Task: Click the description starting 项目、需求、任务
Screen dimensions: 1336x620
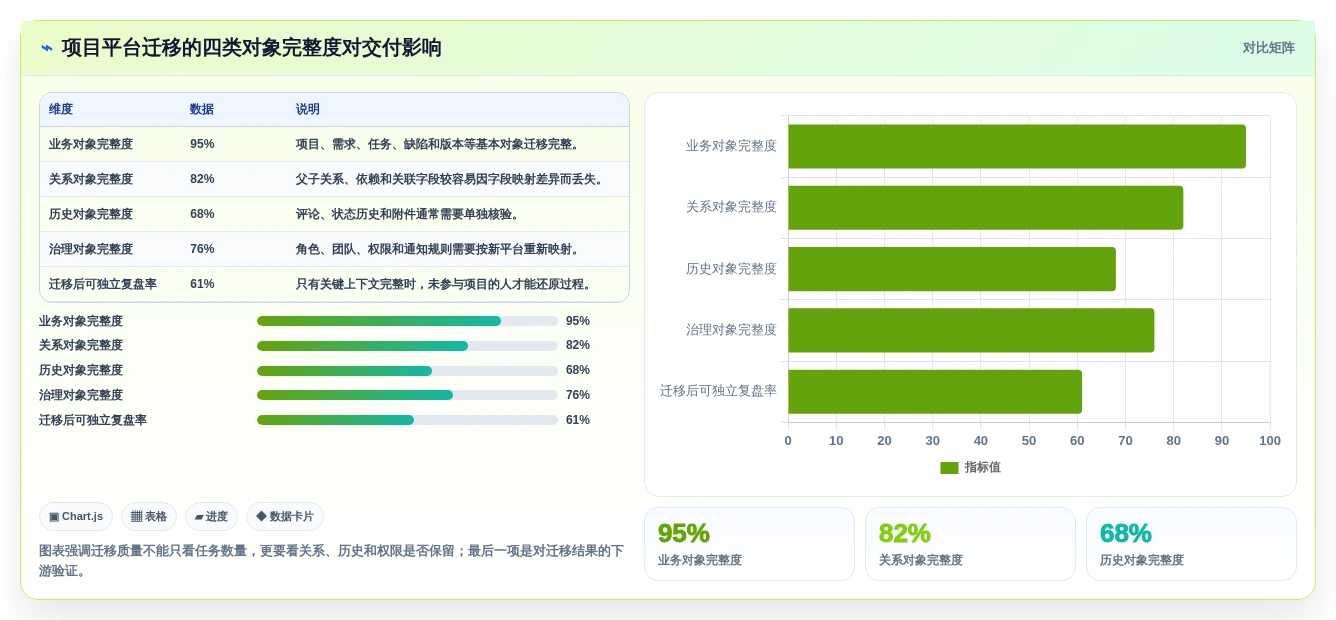Action: pos(438,144)
